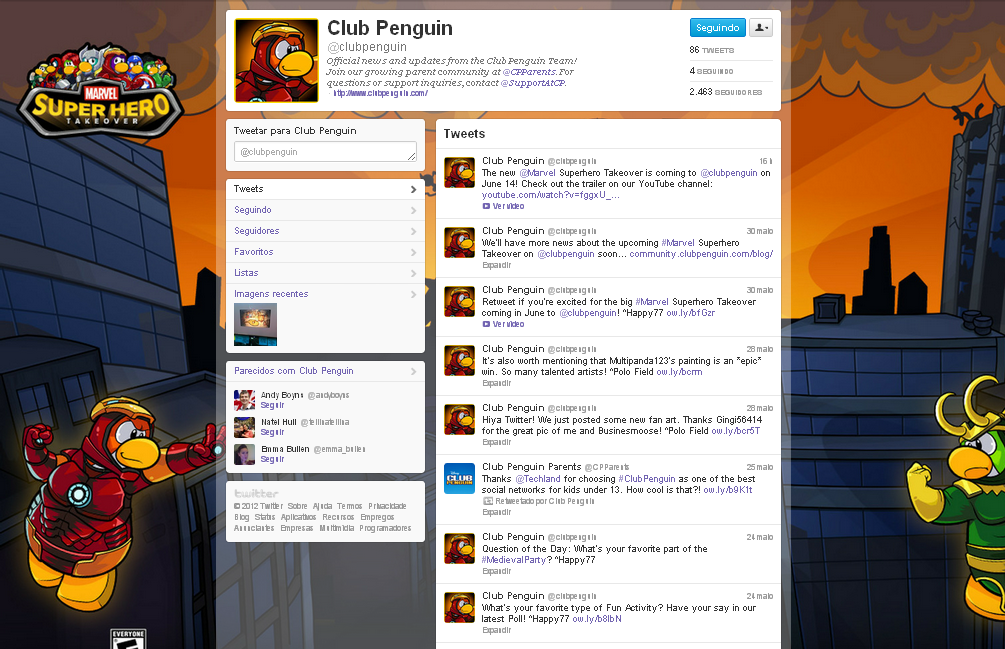This screenshot has height=649, width=1005.
Task: Click the chevron on Tweets row
Action: point(413,190)
